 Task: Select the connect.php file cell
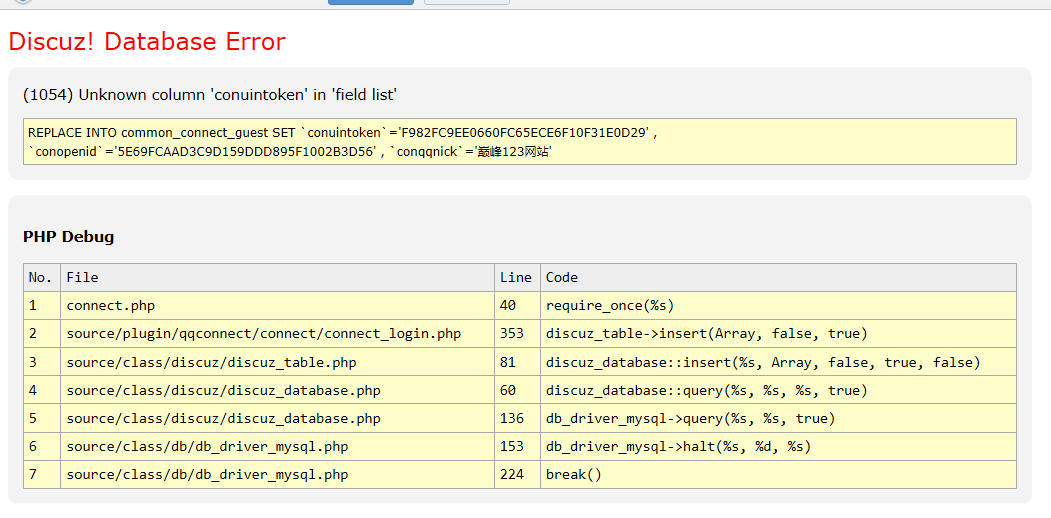click(110, 305)
